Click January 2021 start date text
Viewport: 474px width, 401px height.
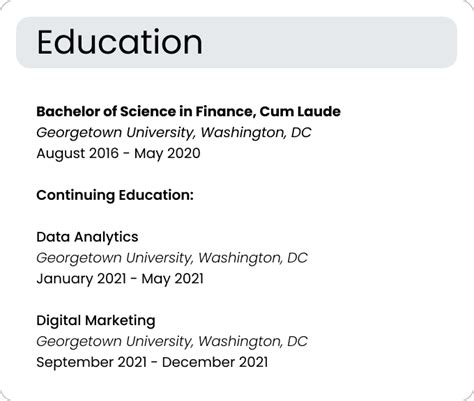(x=81, y=279)
